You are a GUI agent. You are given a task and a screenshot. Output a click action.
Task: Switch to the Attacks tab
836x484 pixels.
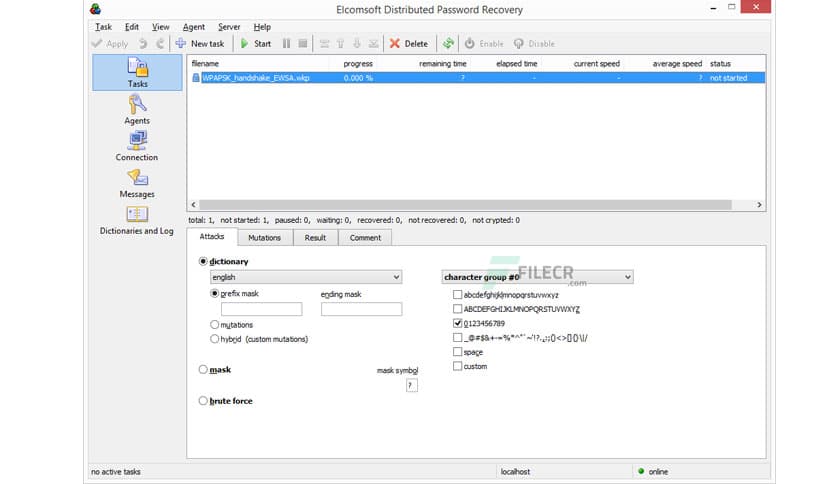coord(212,237)
